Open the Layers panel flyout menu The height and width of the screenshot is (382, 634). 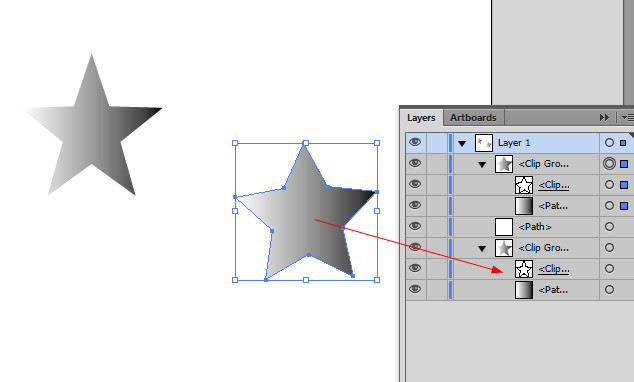628,118
